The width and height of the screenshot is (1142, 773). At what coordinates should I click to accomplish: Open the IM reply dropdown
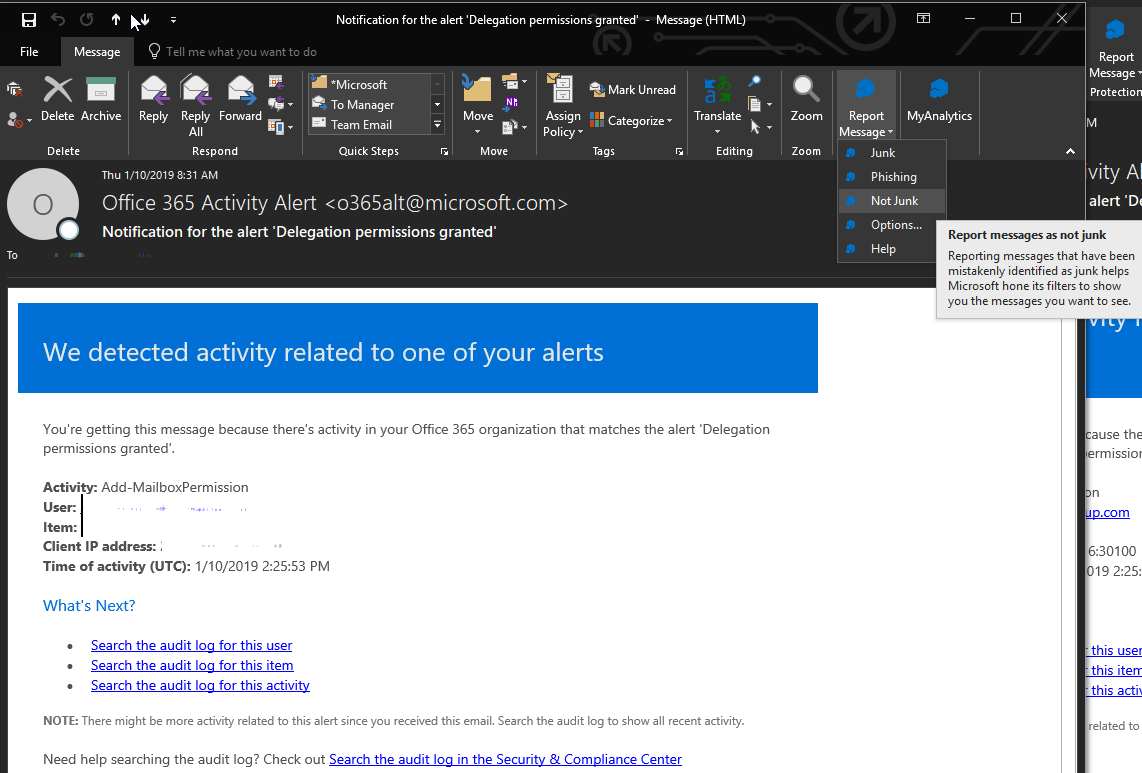[280, 104]
